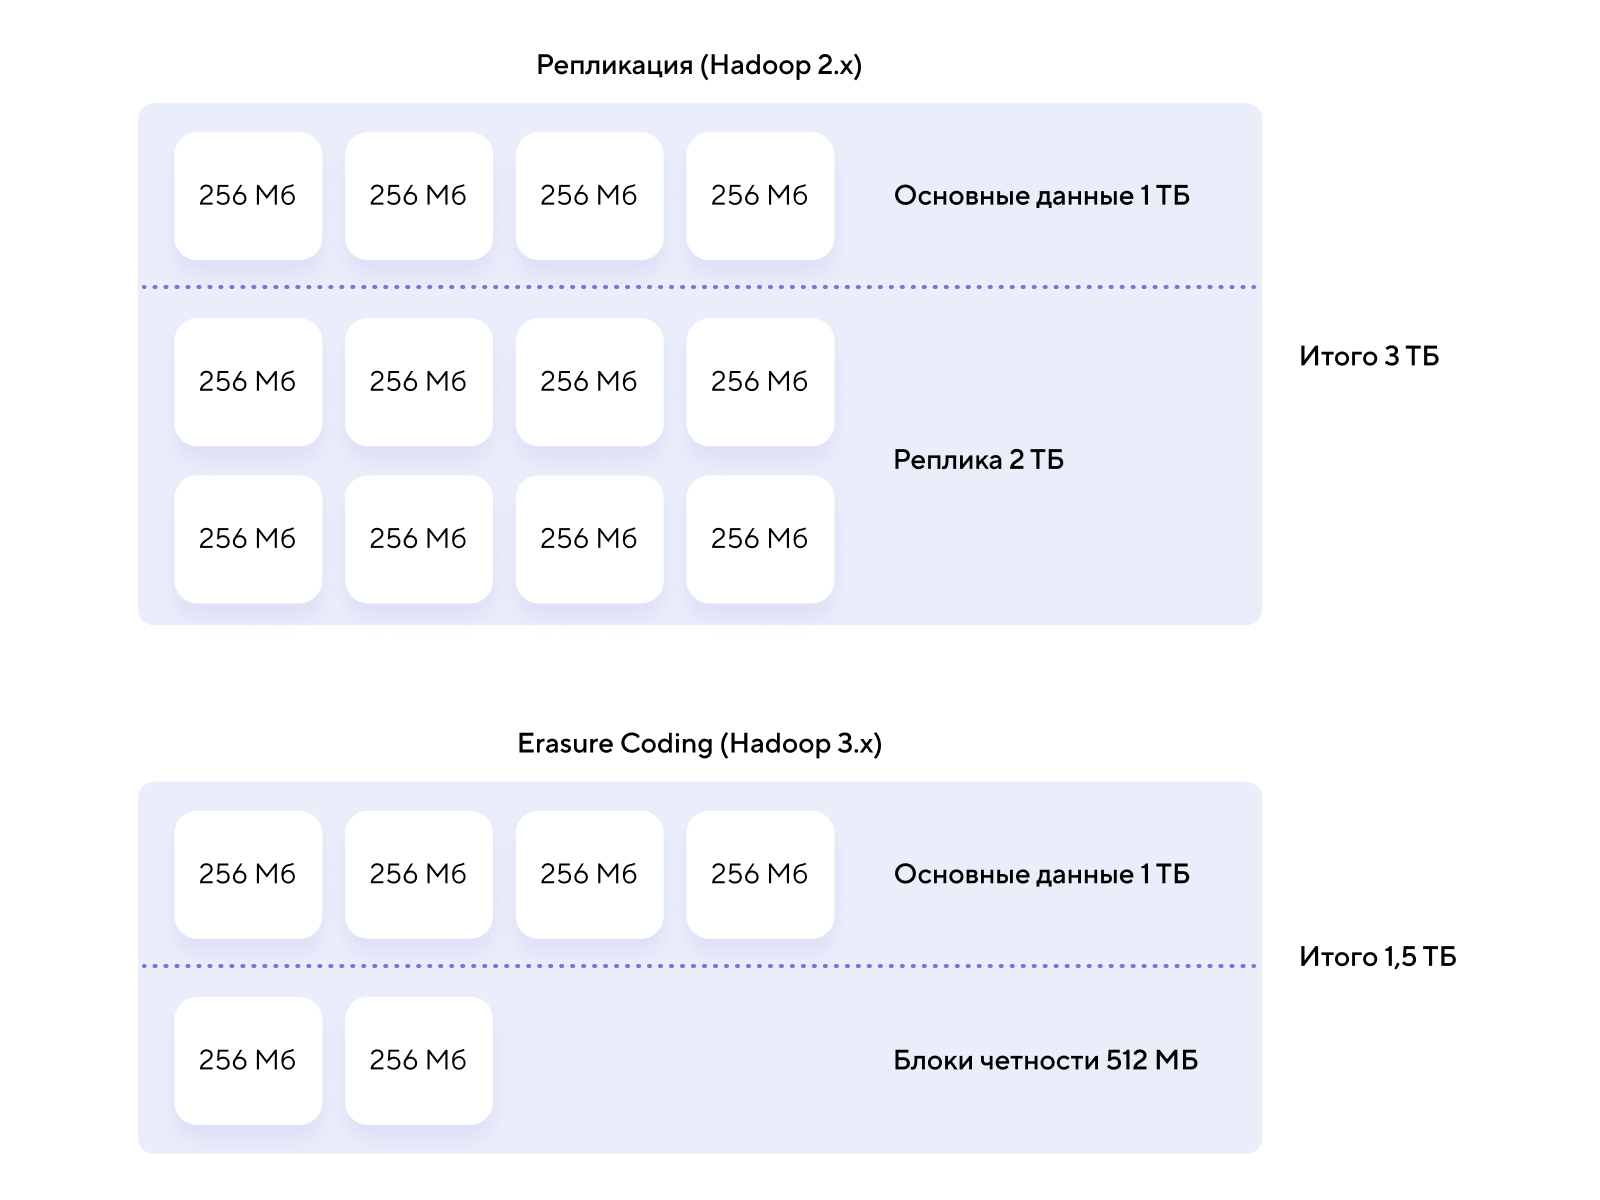Select second 256 Мб block in lower replica row
1600x1200 pixels.
(x=419, y=539)
